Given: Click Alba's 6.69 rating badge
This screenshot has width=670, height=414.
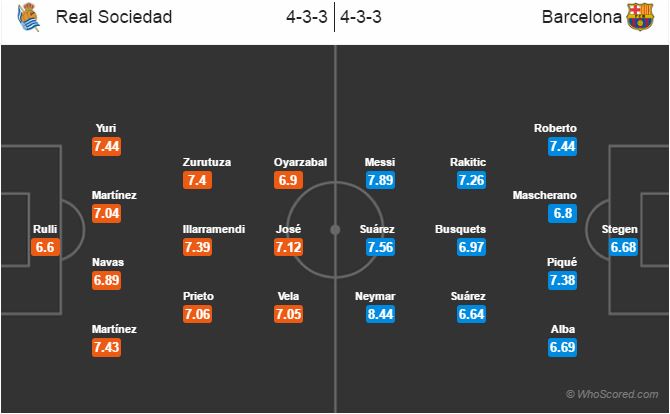Looking at the screenshot, I should 562,347.
